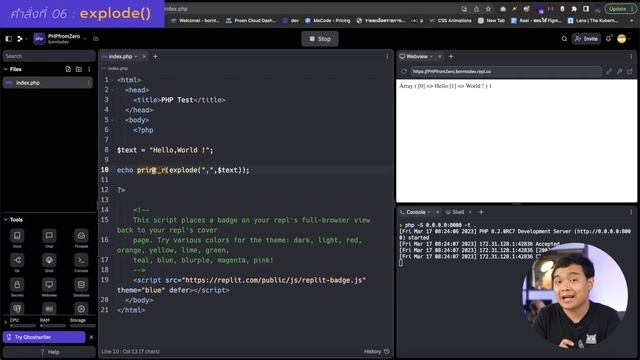Open the Replit search magnifier icon
Viewport: 640px width, 360px height.
564,39
